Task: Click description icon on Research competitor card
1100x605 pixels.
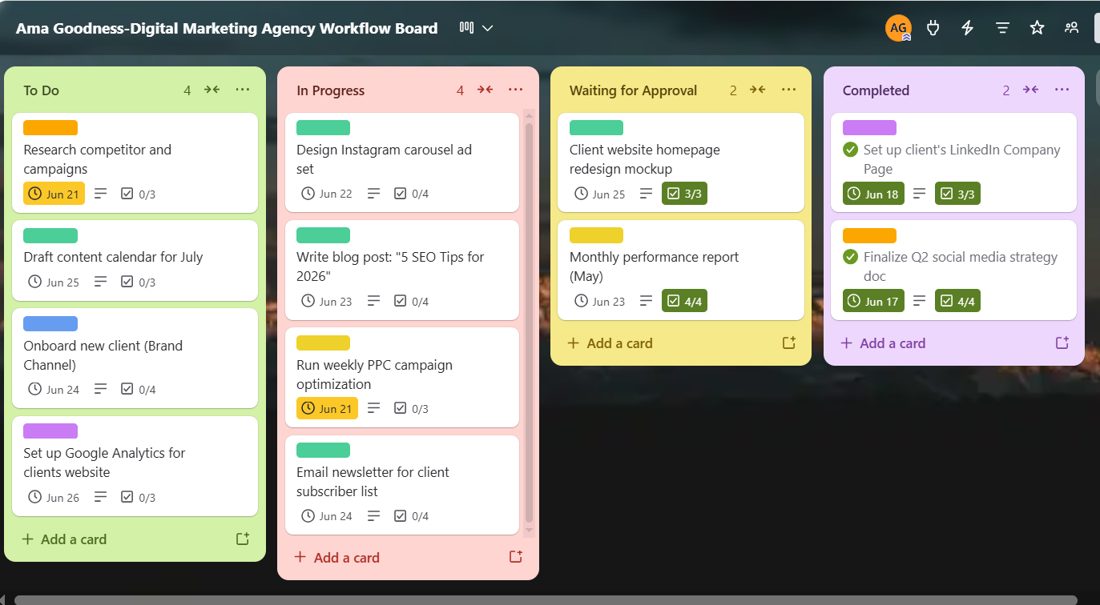Action: coord(101,193)
